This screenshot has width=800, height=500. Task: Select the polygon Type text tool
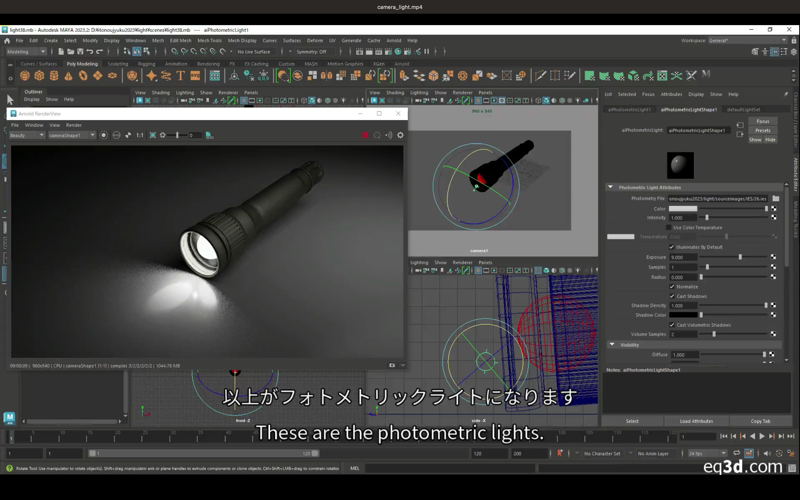click(x=181, y=75)
